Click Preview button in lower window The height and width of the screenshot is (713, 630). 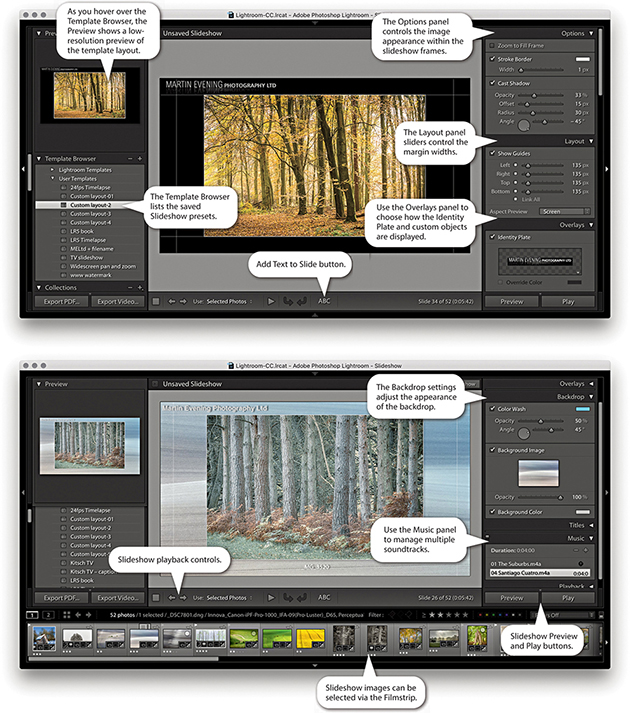pos(512,598)
